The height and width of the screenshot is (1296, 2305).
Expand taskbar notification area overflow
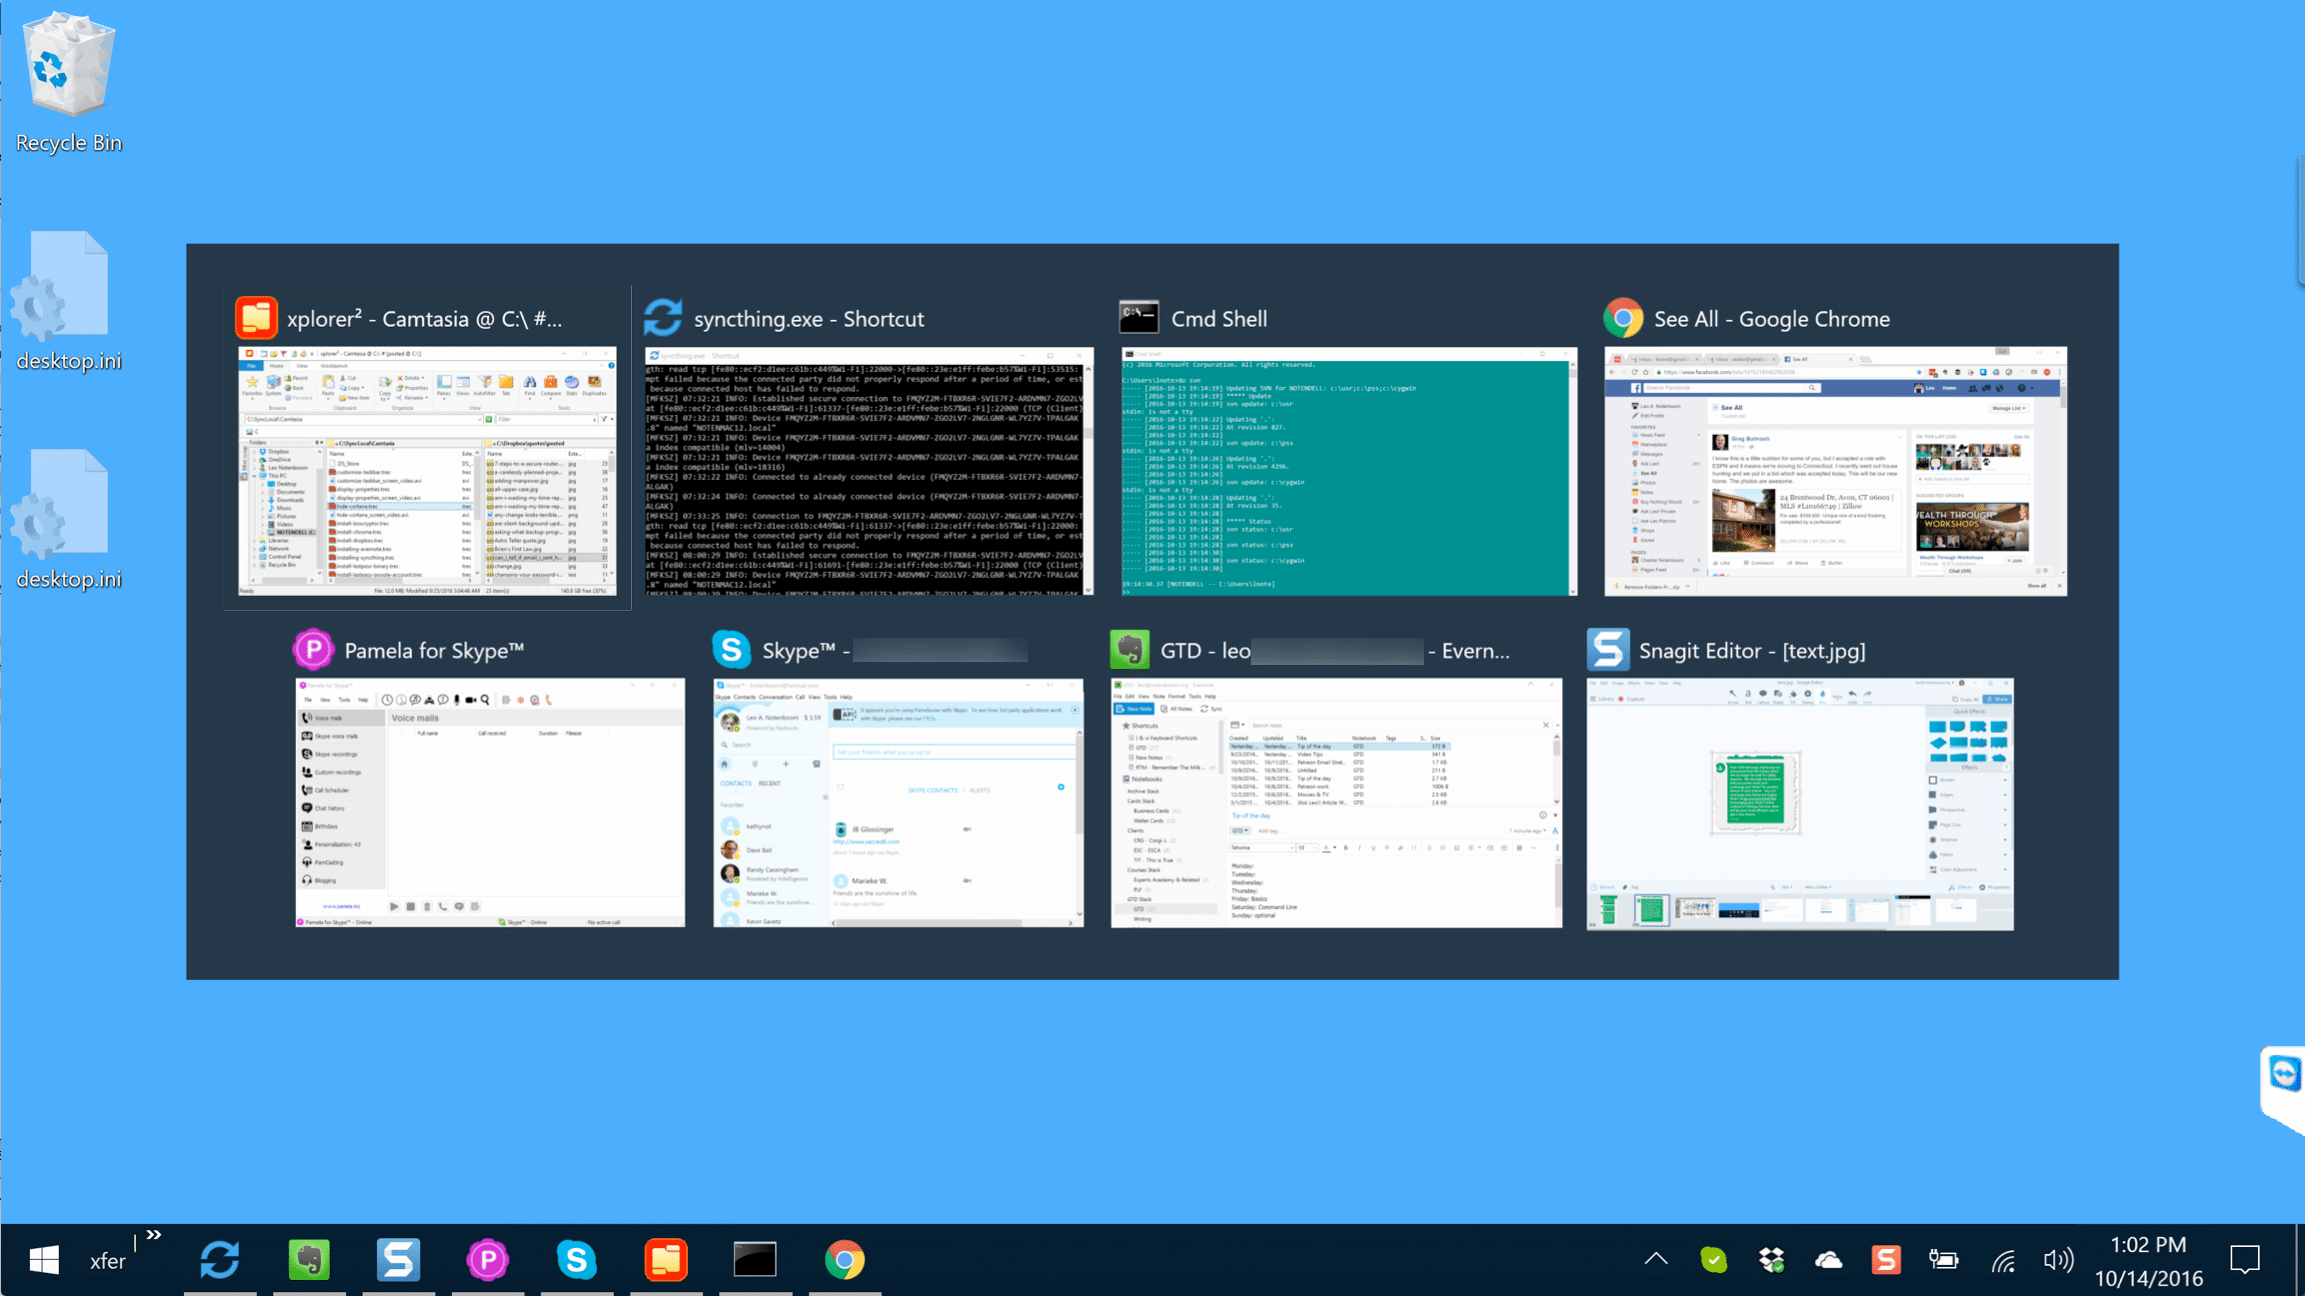[1656, 1258]
